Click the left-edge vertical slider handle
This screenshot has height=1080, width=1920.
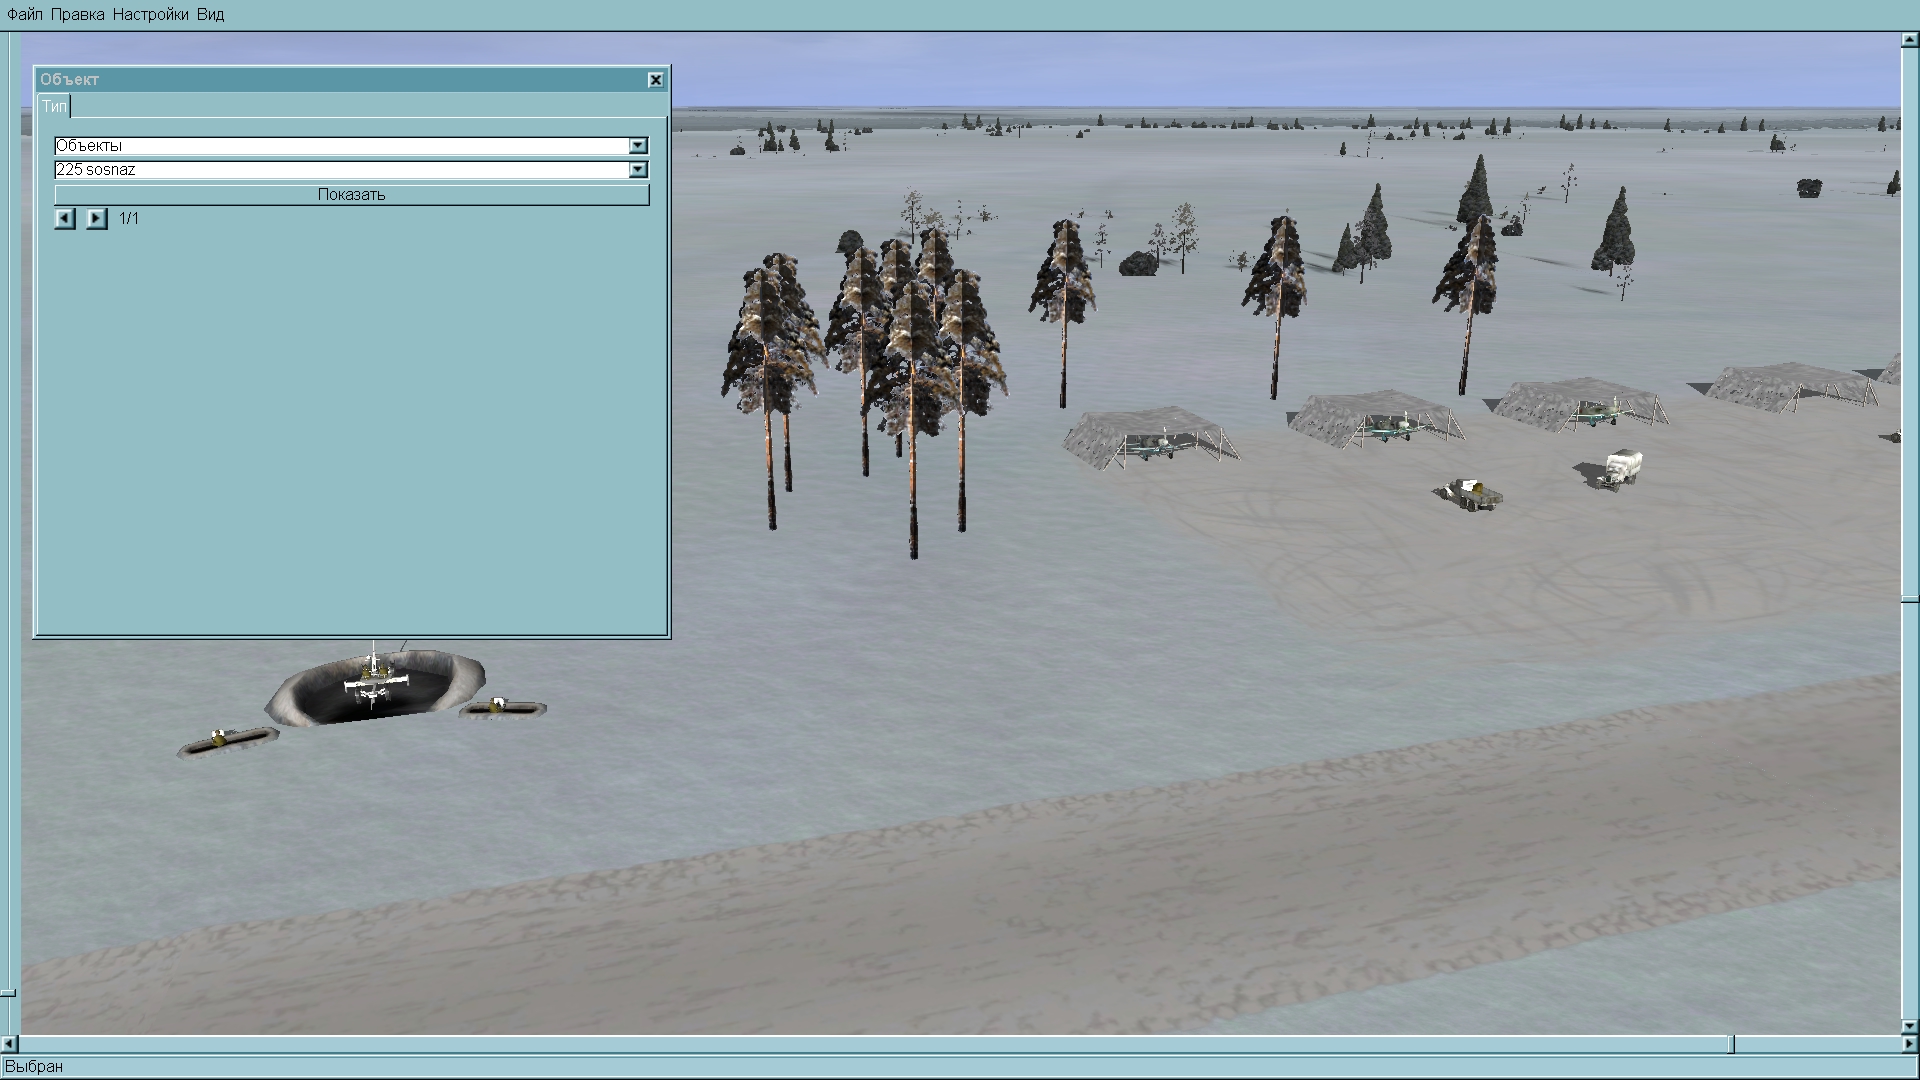click(x=7, y=993)
